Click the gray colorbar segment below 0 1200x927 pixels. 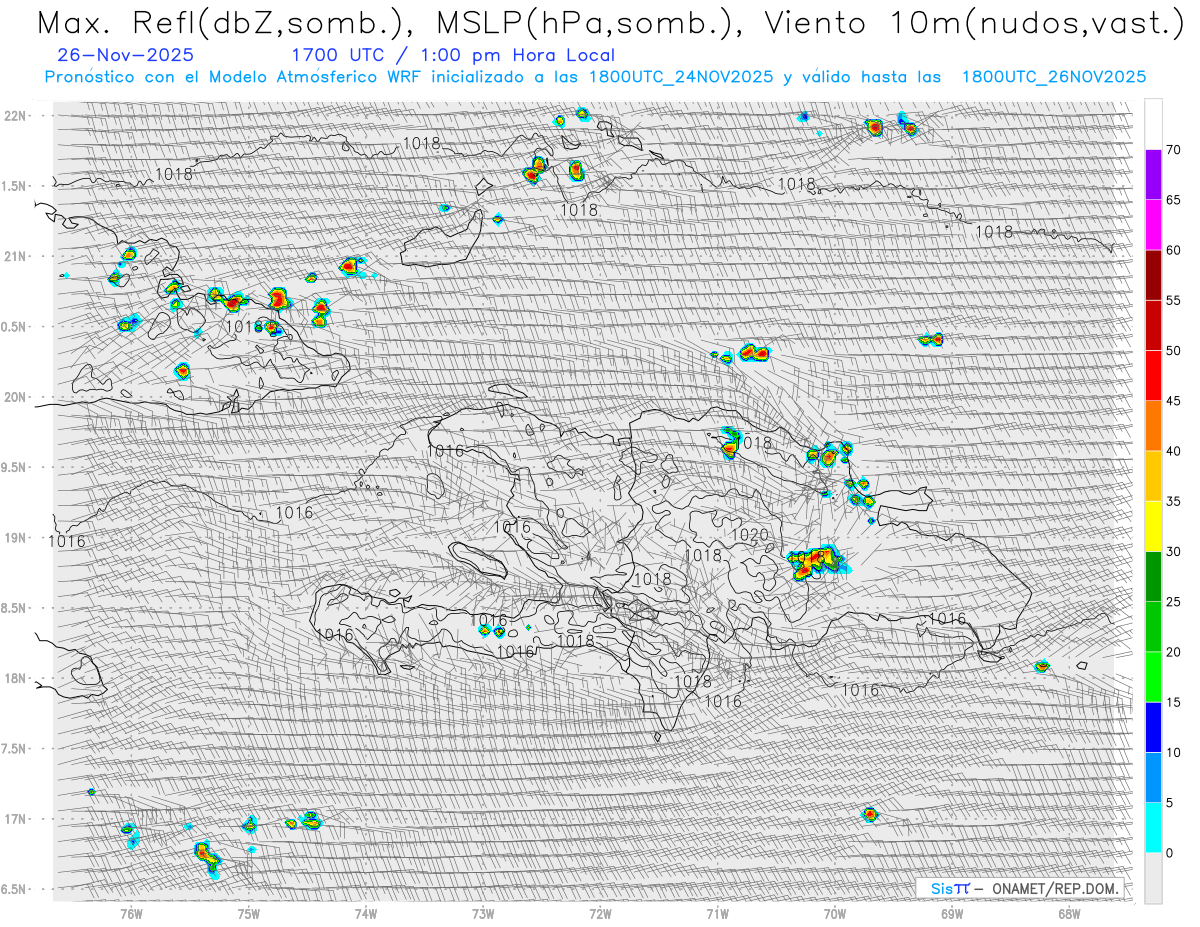[x=1153, y=877]
